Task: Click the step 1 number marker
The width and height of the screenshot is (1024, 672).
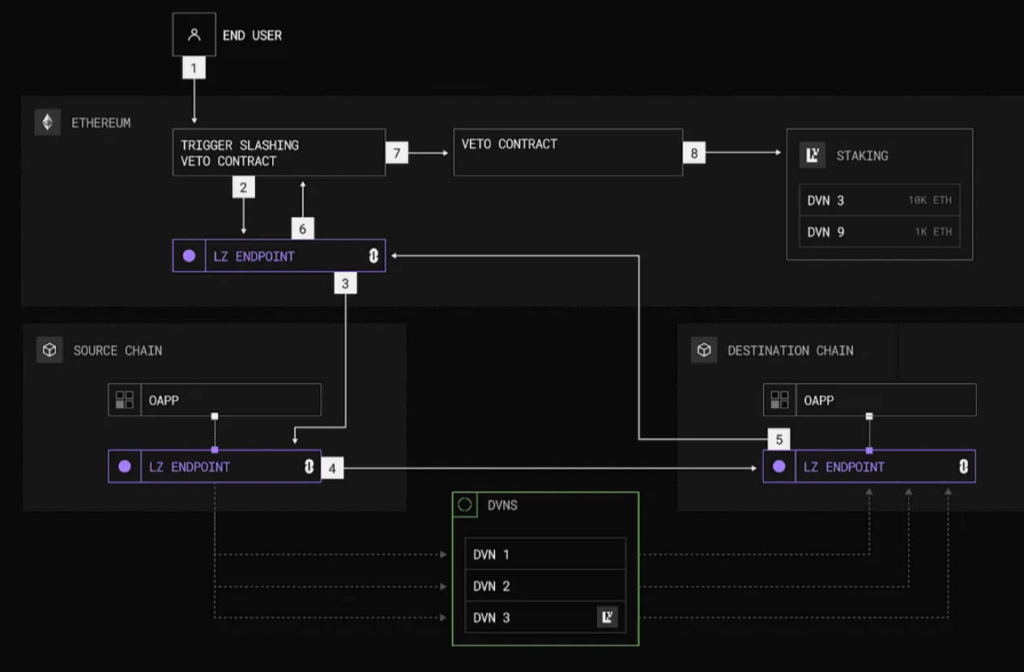Action: click(194, 68)
